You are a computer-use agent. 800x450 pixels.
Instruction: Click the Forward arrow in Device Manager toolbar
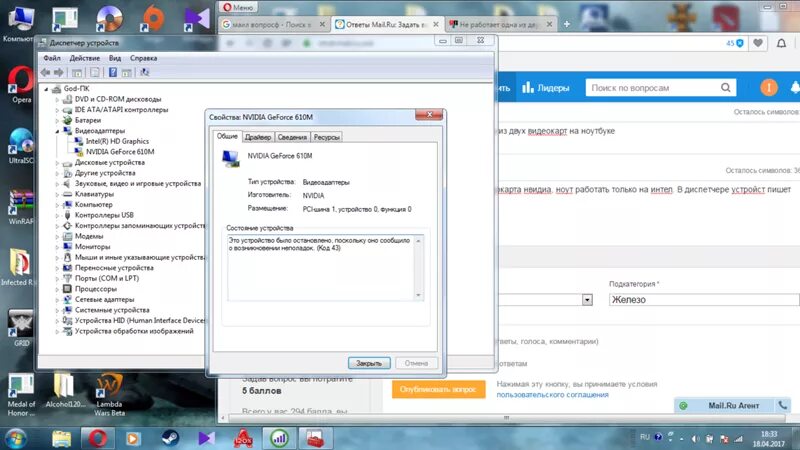(59, 72)
